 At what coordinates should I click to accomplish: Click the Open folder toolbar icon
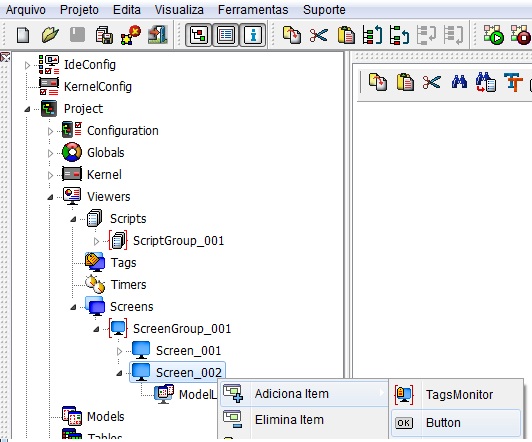coord(50,35)
